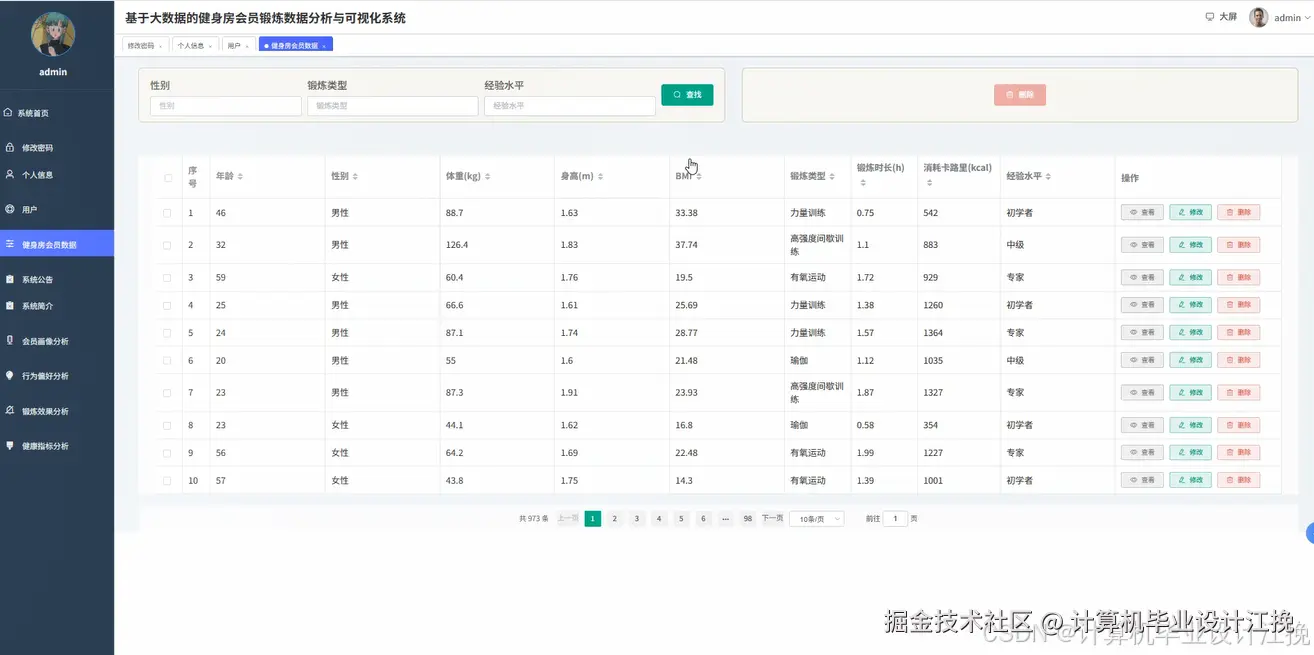1314x655 pixels.
Task: Close the 用户 tab
Action: click(247, 46)
